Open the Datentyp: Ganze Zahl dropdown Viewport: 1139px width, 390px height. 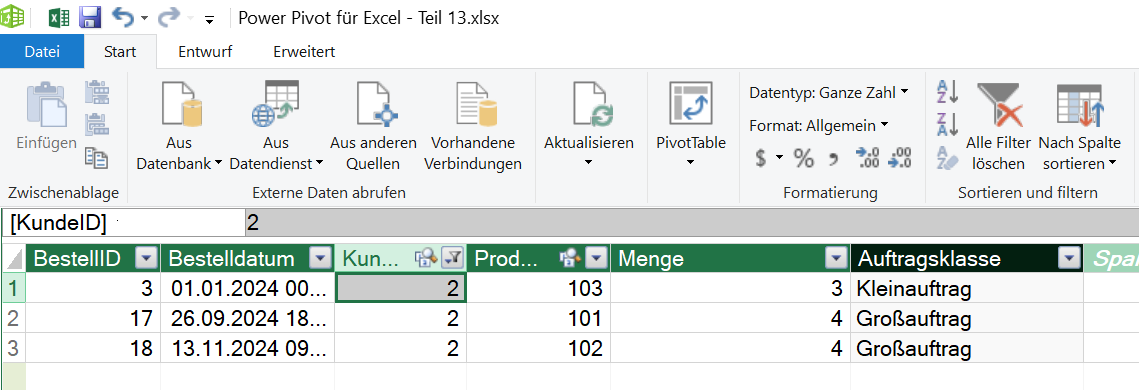[829, 93]
